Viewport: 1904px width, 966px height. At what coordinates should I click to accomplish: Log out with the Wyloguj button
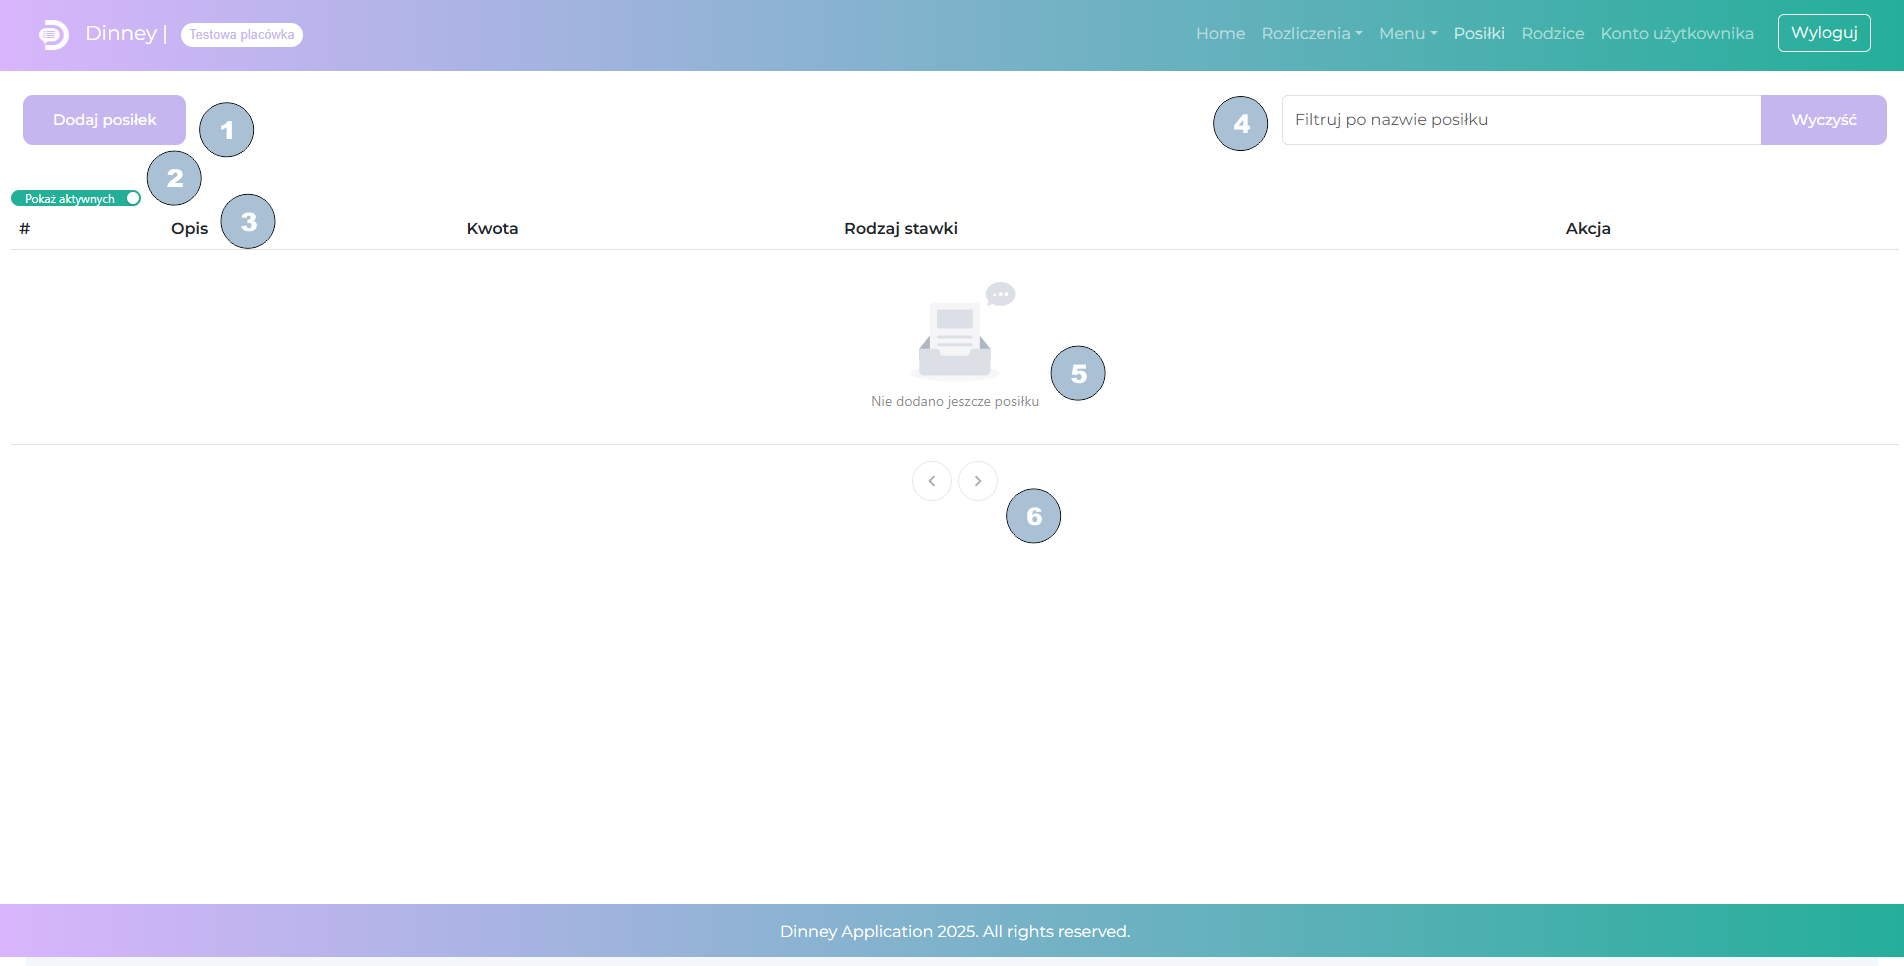[x=1823, y=33]
